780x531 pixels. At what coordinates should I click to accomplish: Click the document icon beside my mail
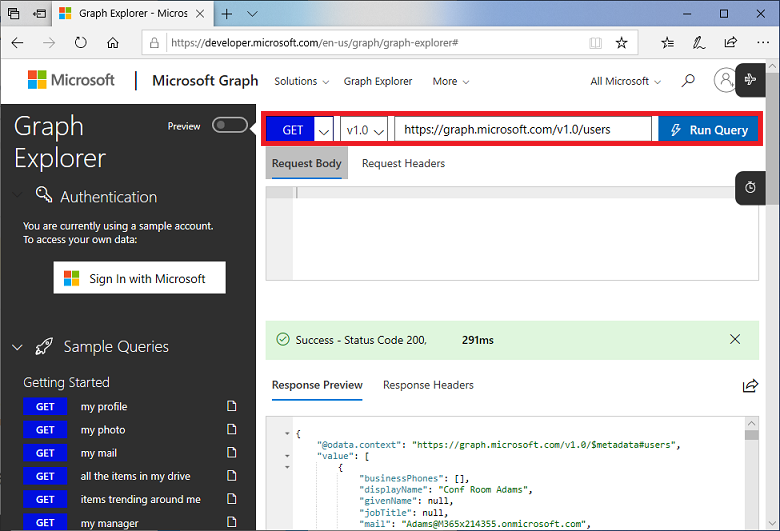pos(232,453)
